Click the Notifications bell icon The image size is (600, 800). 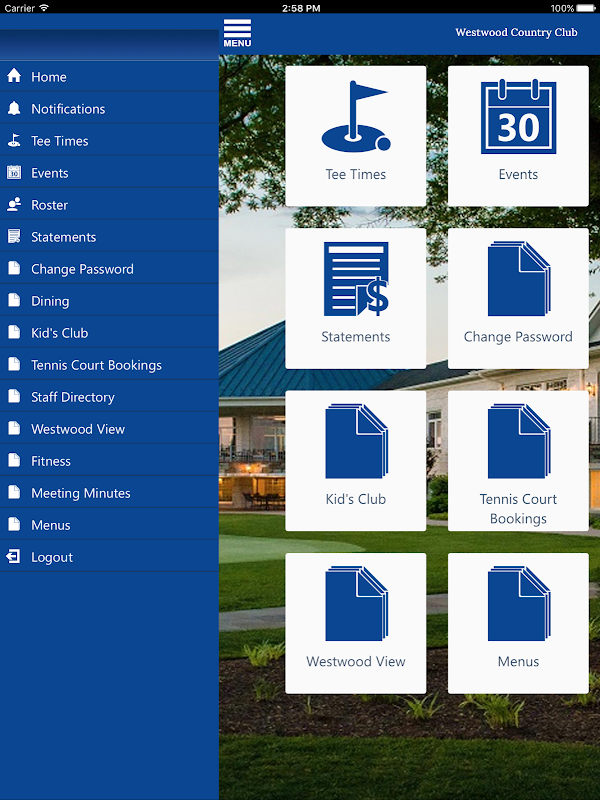click(x=14, y=108)
